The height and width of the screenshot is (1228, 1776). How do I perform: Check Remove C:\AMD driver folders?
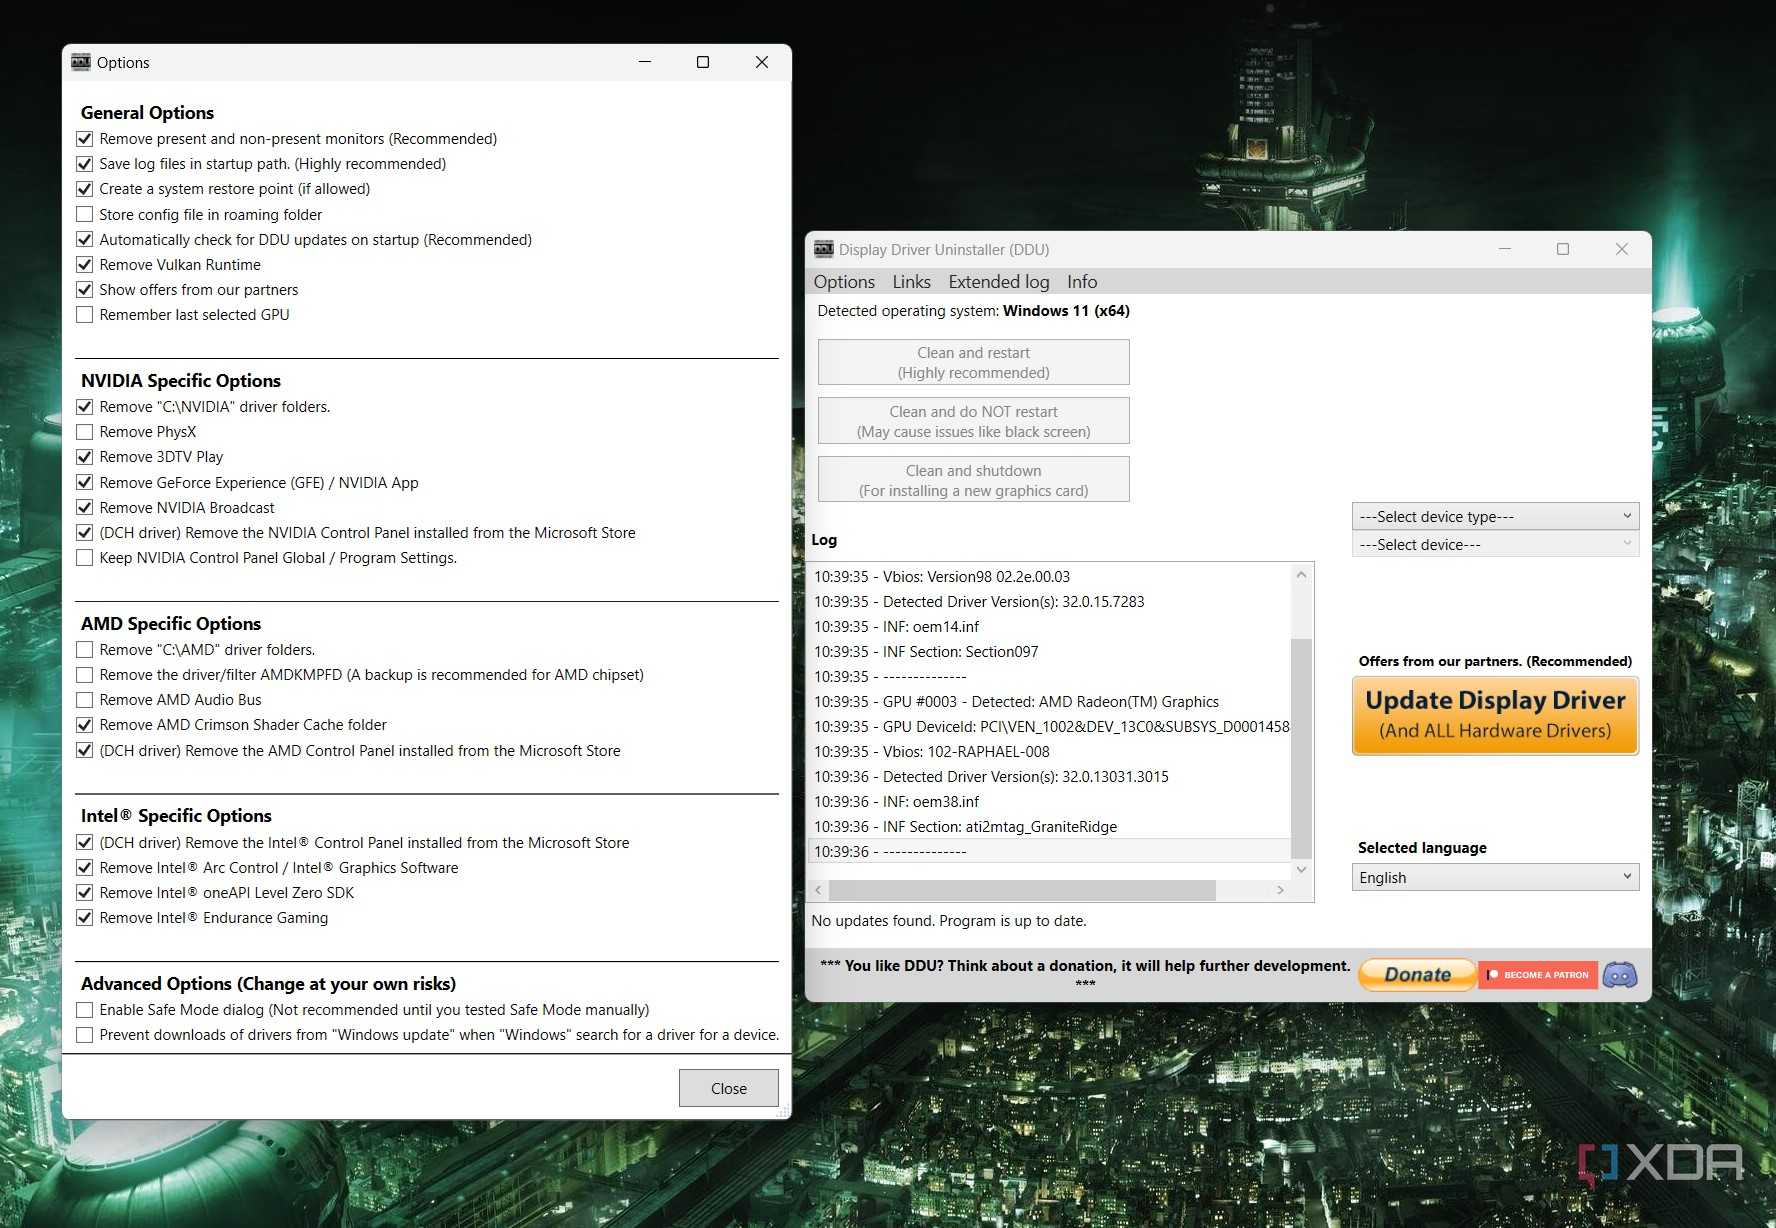tap(85, 650)
